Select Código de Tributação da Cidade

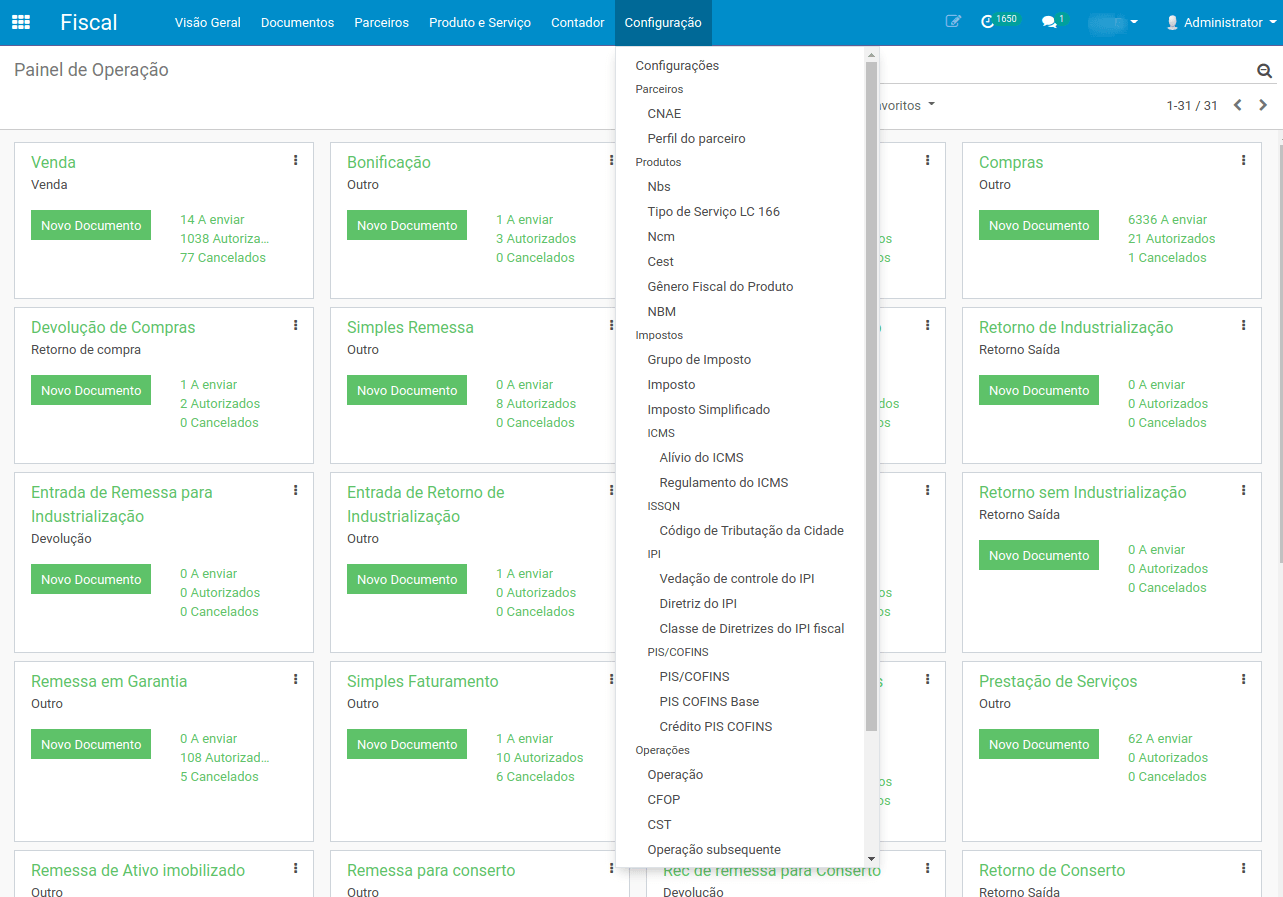point(752,531)
